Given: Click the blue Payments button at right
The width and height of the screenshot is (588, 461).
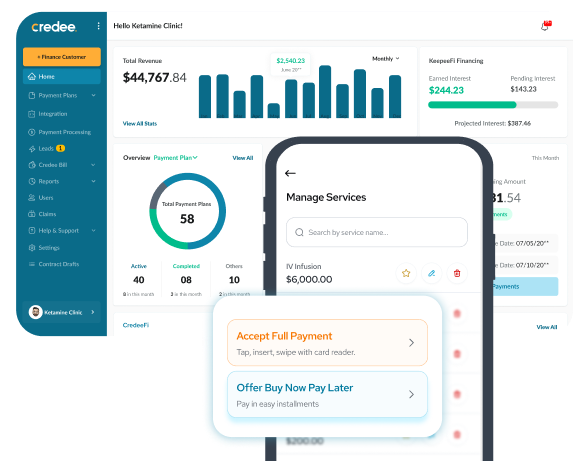Looking at the screenshot, I should pos(526,287).
